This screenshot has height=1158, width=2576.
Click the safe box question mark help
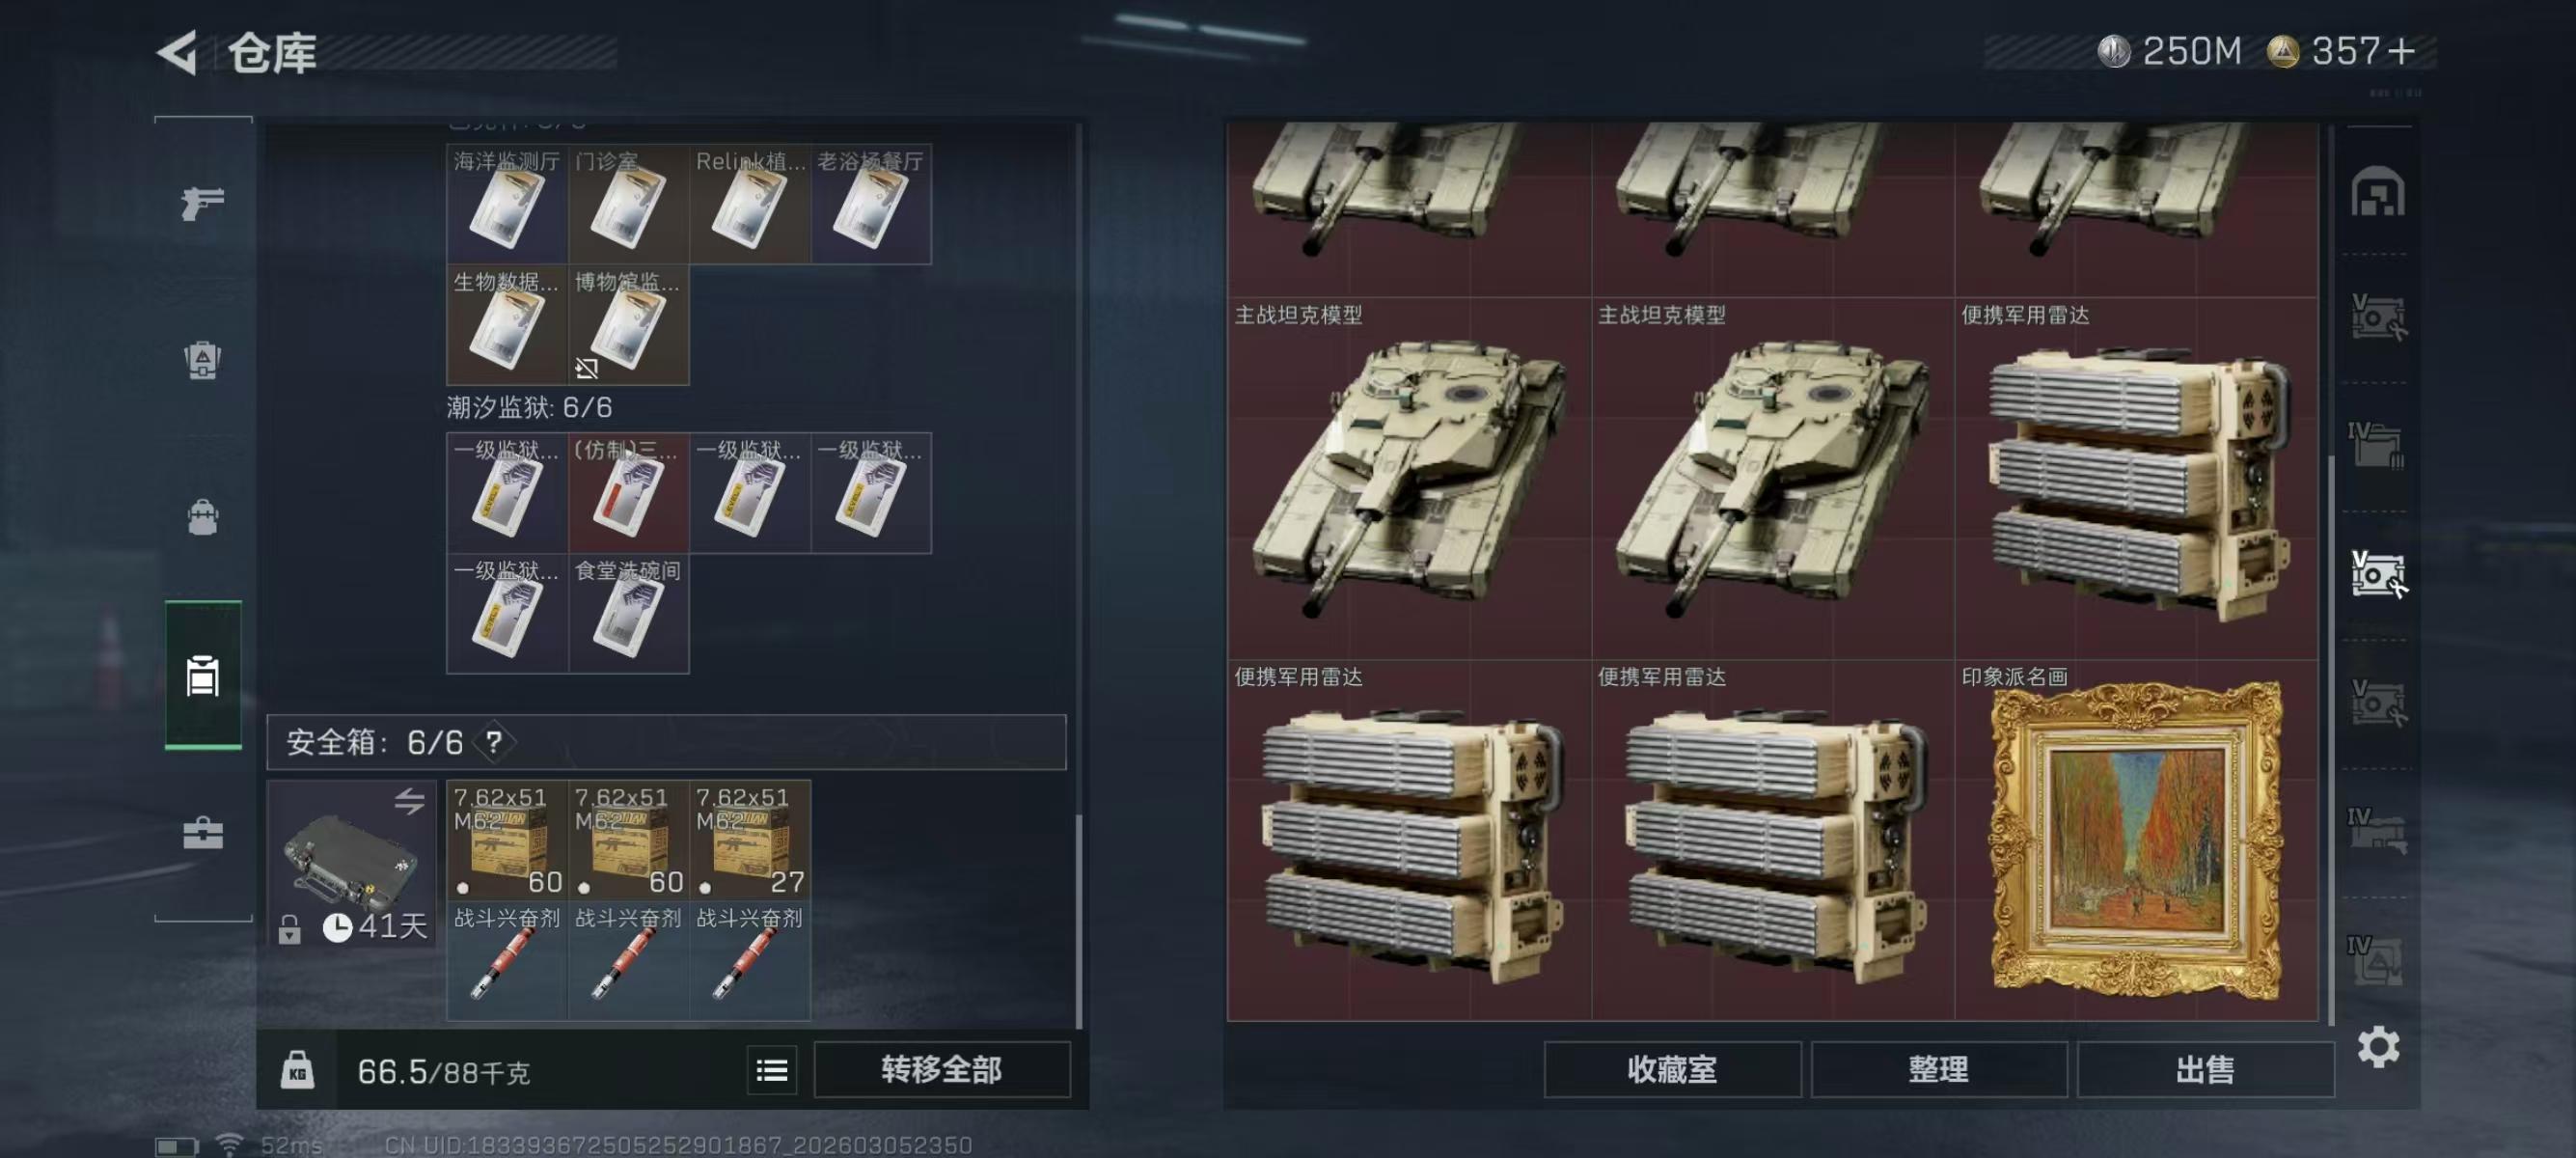tap(493, 742)
